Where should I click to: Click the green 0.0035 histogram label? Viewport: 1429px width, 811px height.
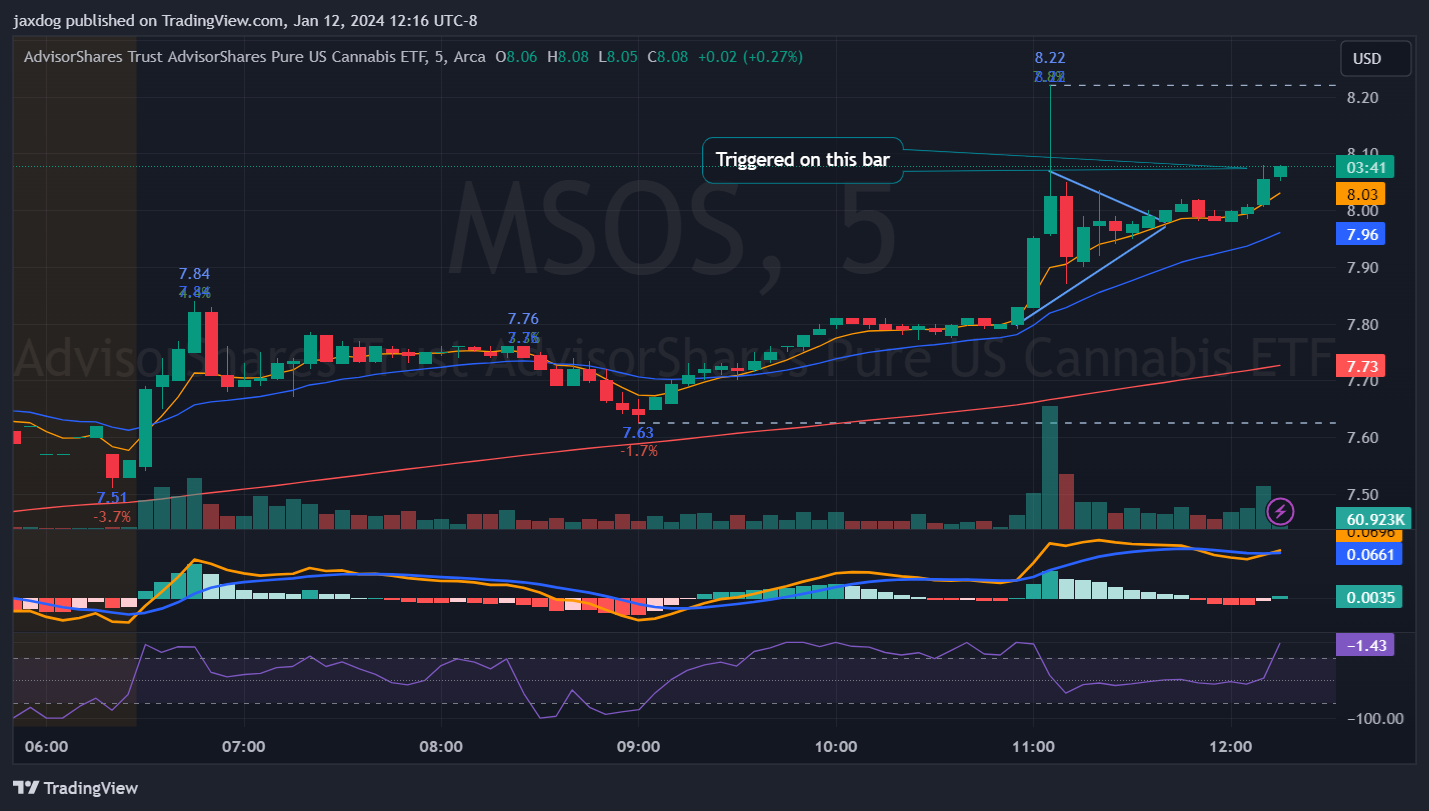(1368, 597)
